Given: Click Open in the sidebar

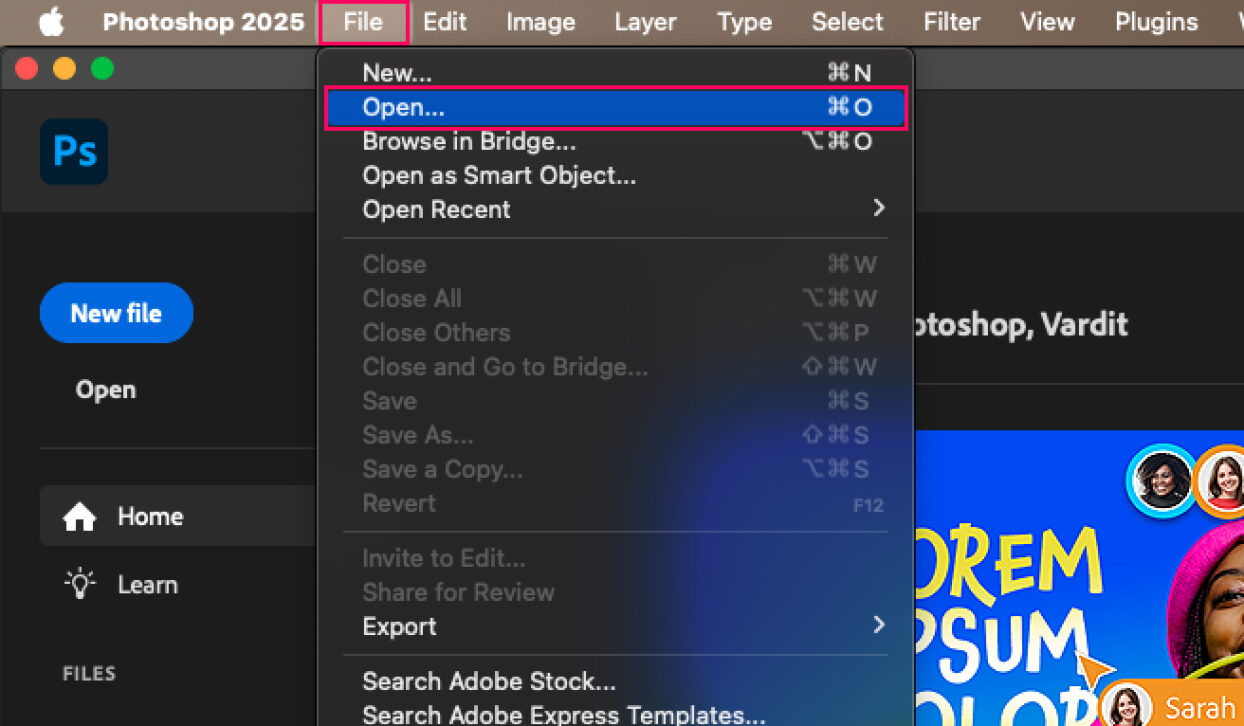Looking at the screenshot, I should [105, 389].
